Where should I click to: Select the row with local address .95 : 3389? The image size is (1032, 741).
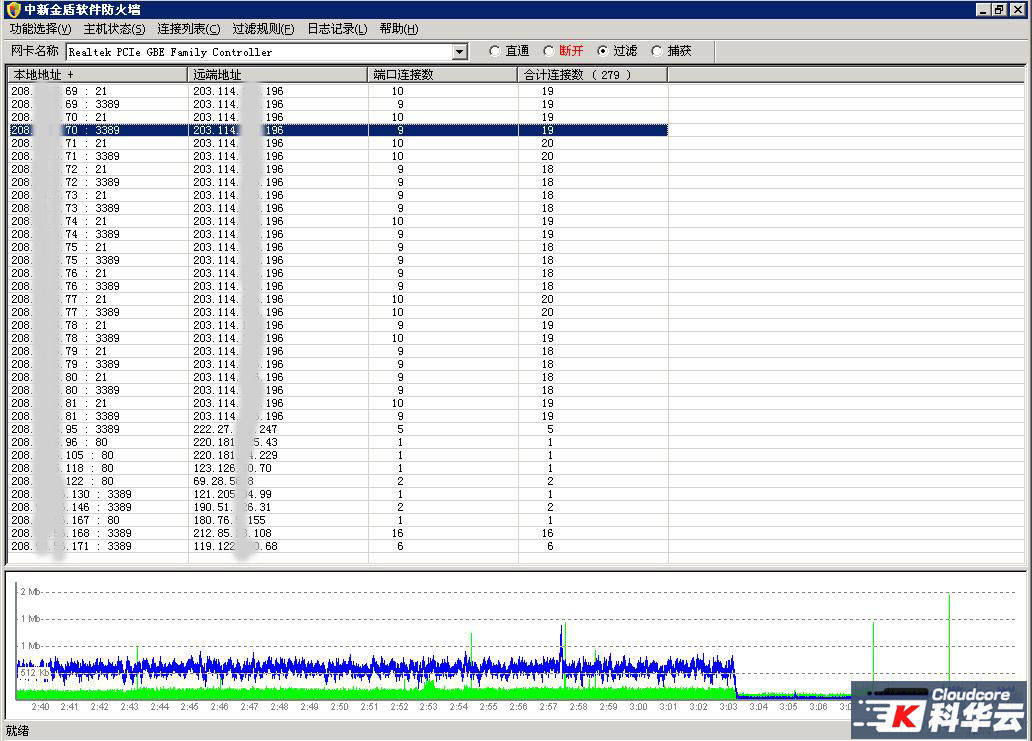(338, 429)
